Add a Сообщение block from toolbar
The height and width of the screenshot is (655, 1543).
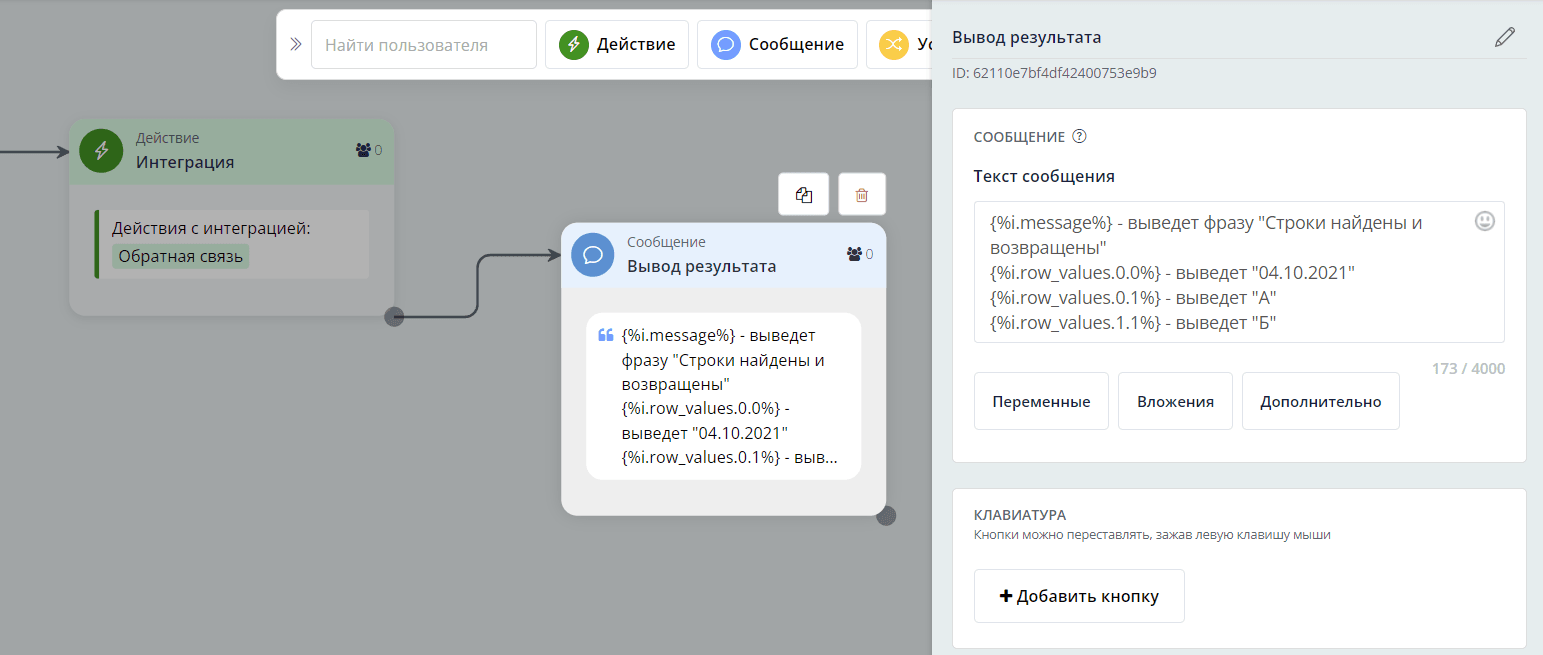pos(777,45)
